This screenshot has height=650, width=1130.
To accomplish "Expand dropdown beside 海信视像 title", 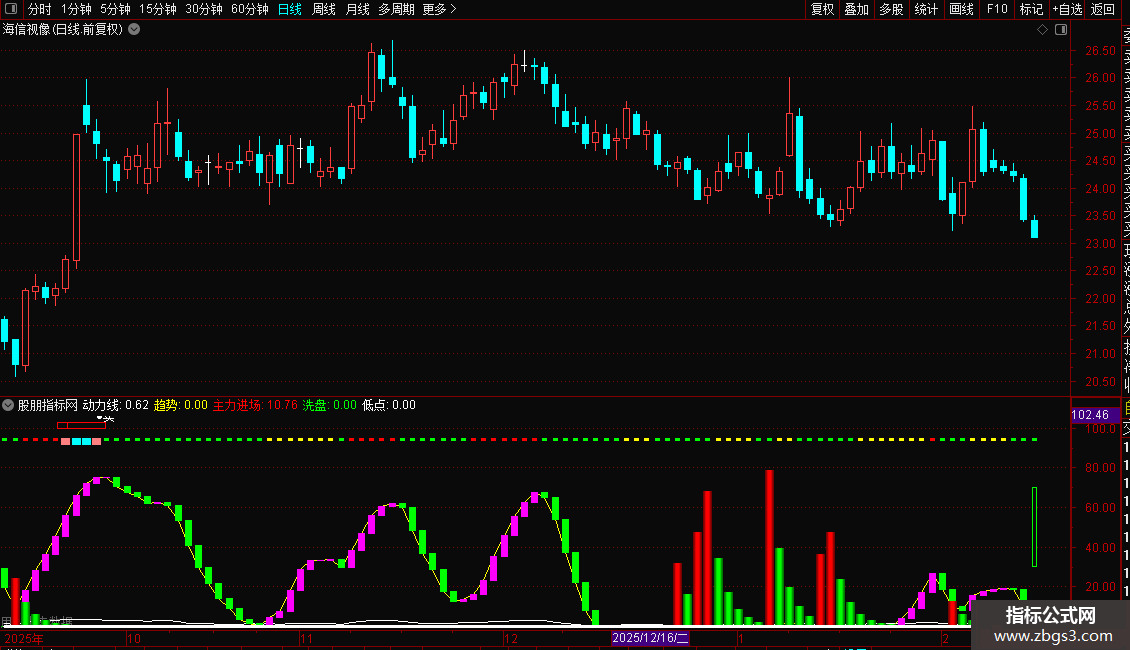I will tap(134, 30).
